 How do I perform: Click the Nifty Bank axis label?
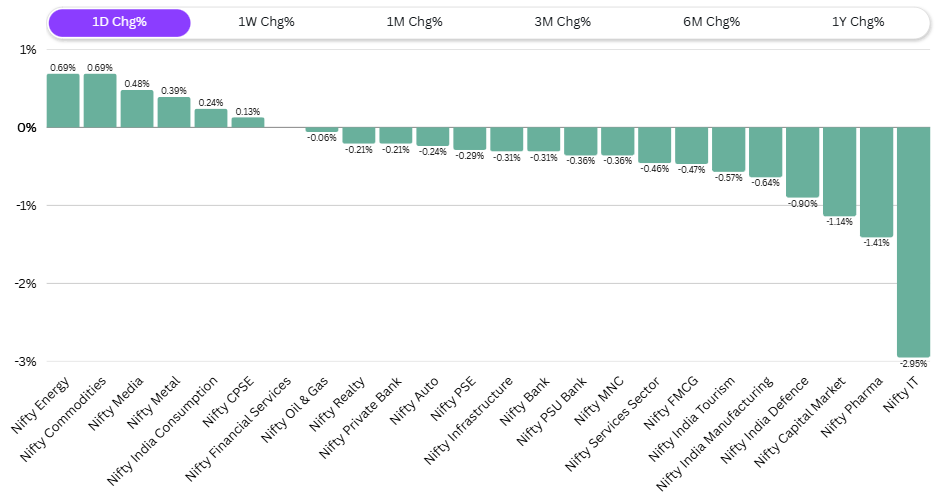(525, 401)
